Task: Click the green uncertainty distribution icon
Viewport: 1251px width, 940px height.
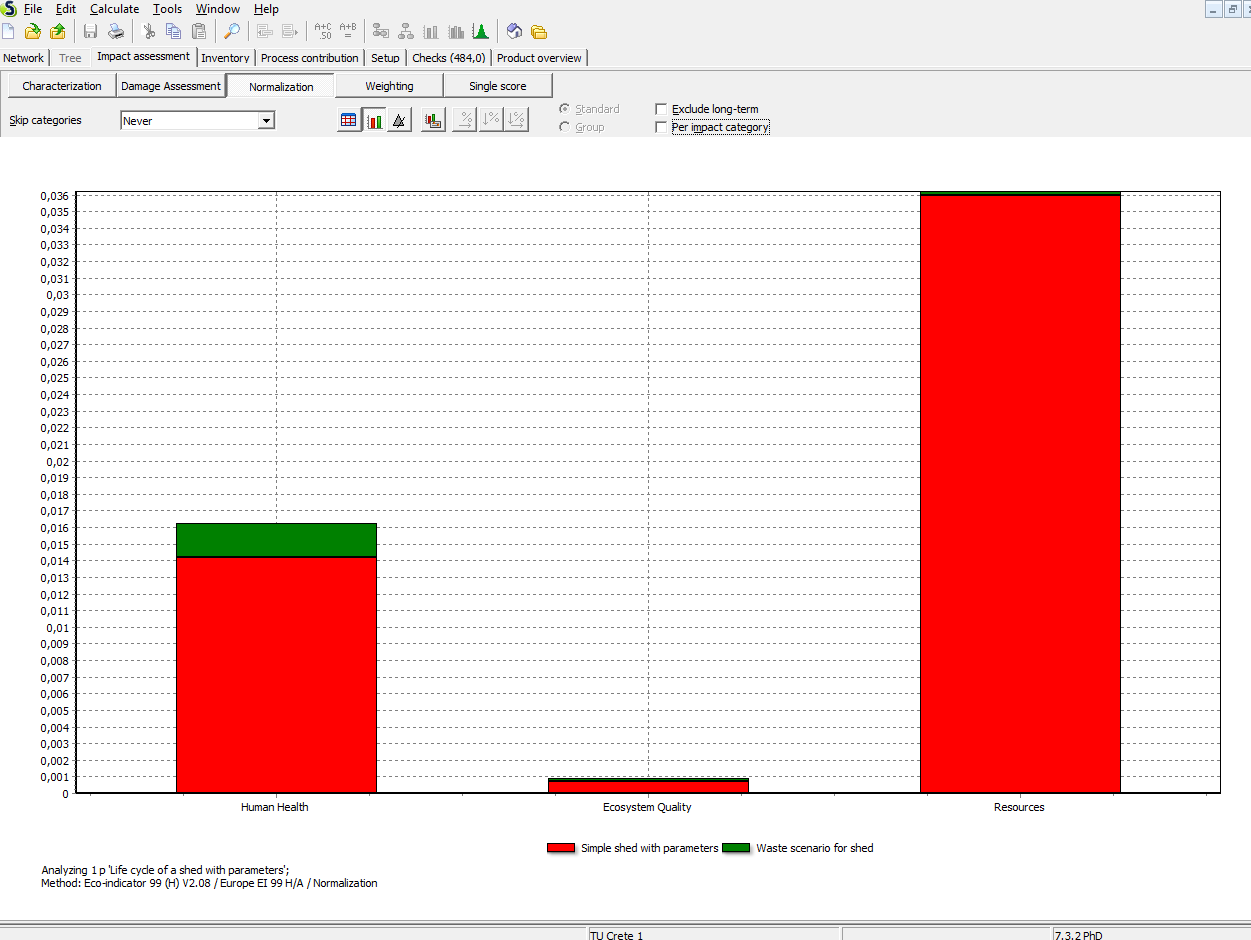Action: (480, 31)
